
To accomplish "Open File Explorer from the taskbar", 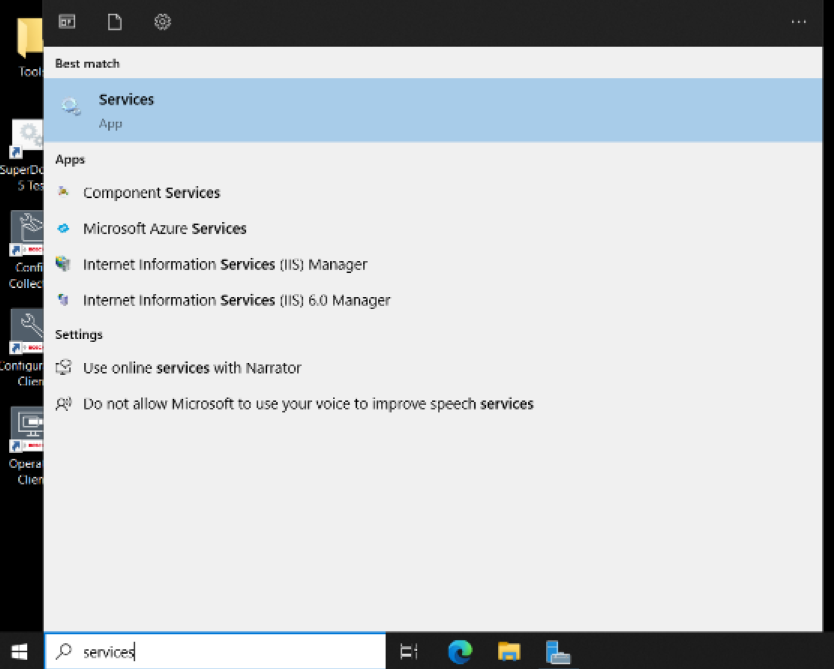I will 509,652.
